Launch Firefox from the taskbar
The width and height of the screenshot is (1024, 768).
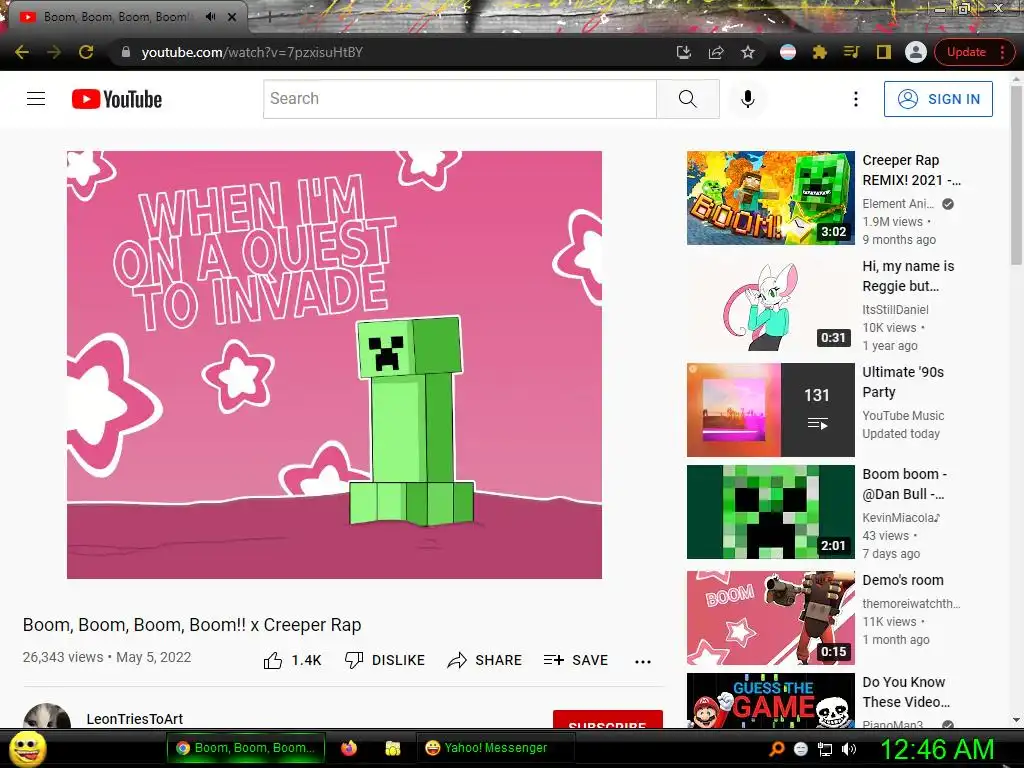pyautogui.click(x=349, y=748)
